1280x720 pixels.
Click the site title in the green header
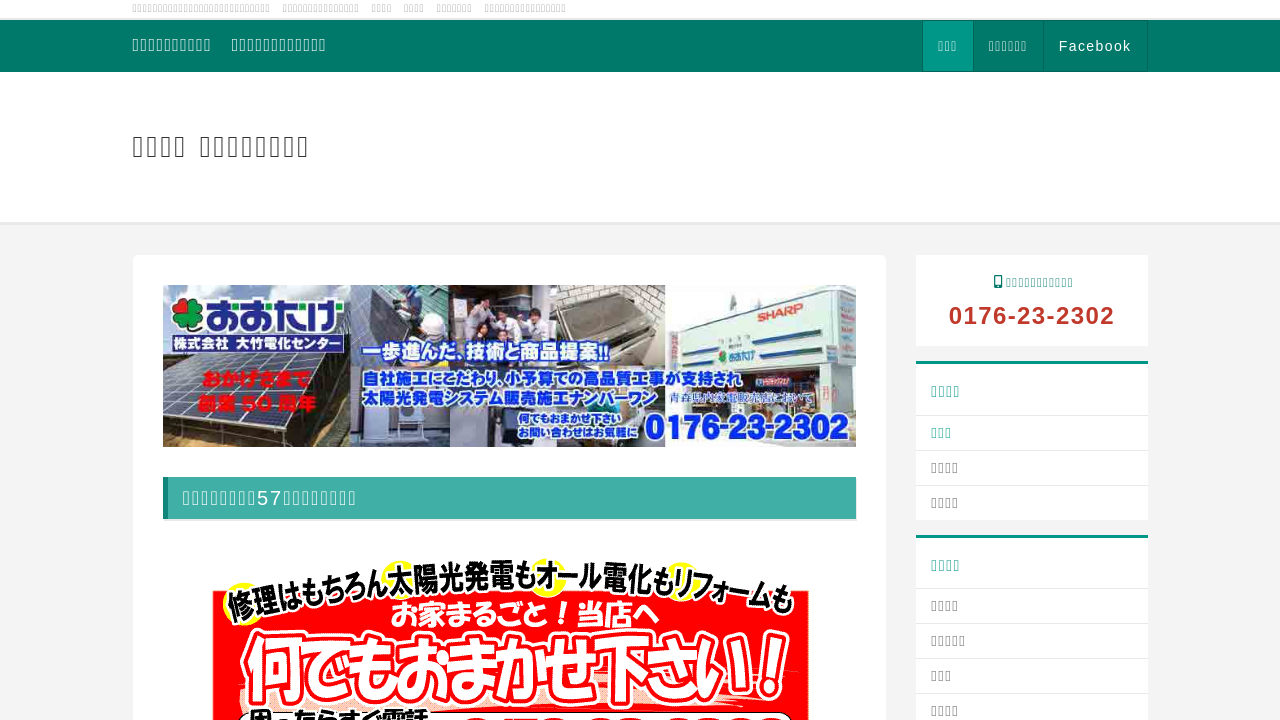click(x=171, y=45)
